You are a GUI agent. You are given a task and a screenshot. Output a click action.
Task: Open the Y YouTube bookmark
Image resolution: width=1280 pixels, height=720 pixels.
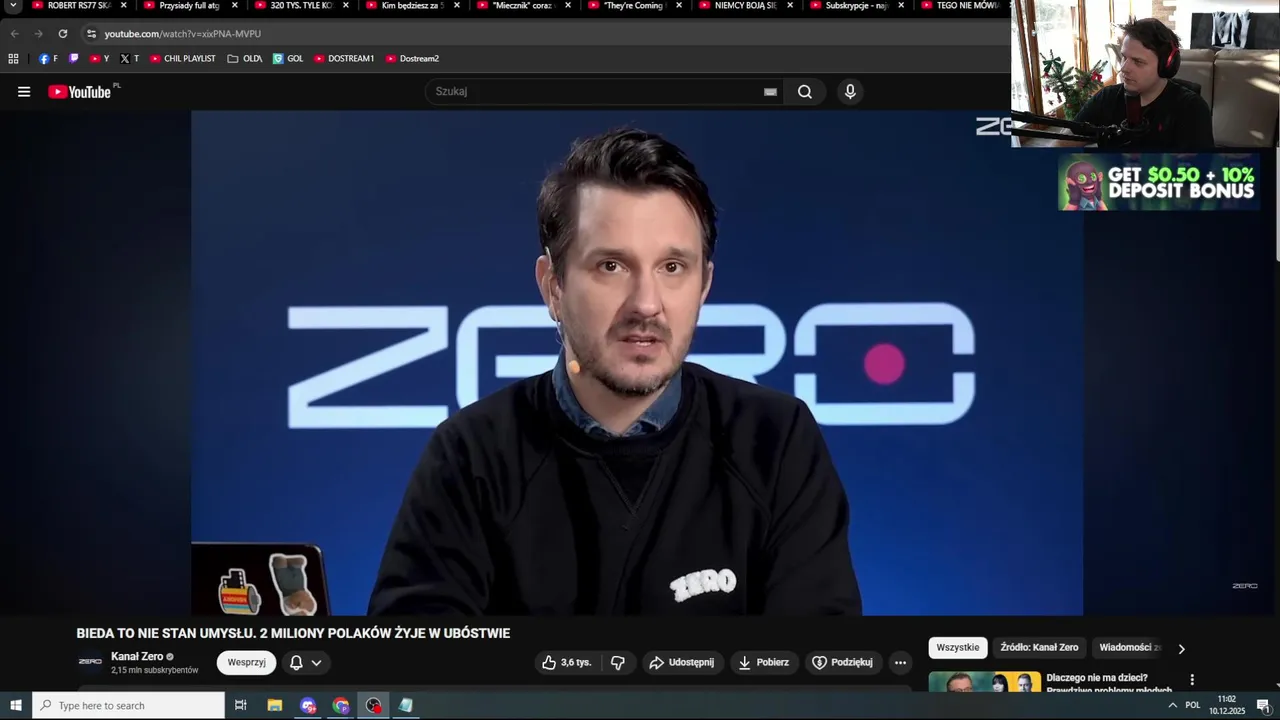point(99,59)
